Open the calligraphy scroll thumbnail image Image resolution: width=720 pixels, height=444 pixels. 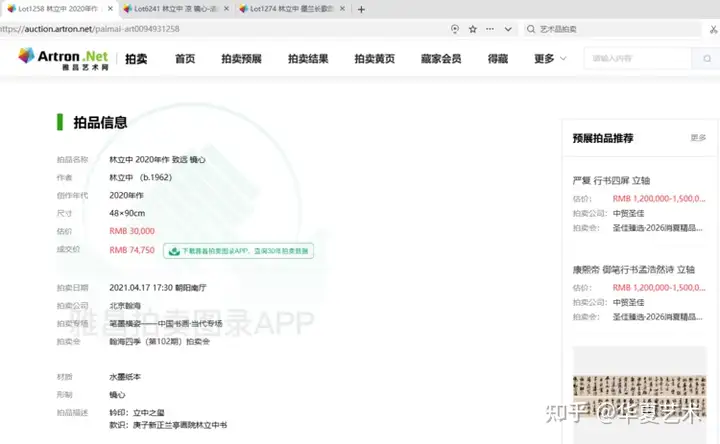click(x=639, y=395)
